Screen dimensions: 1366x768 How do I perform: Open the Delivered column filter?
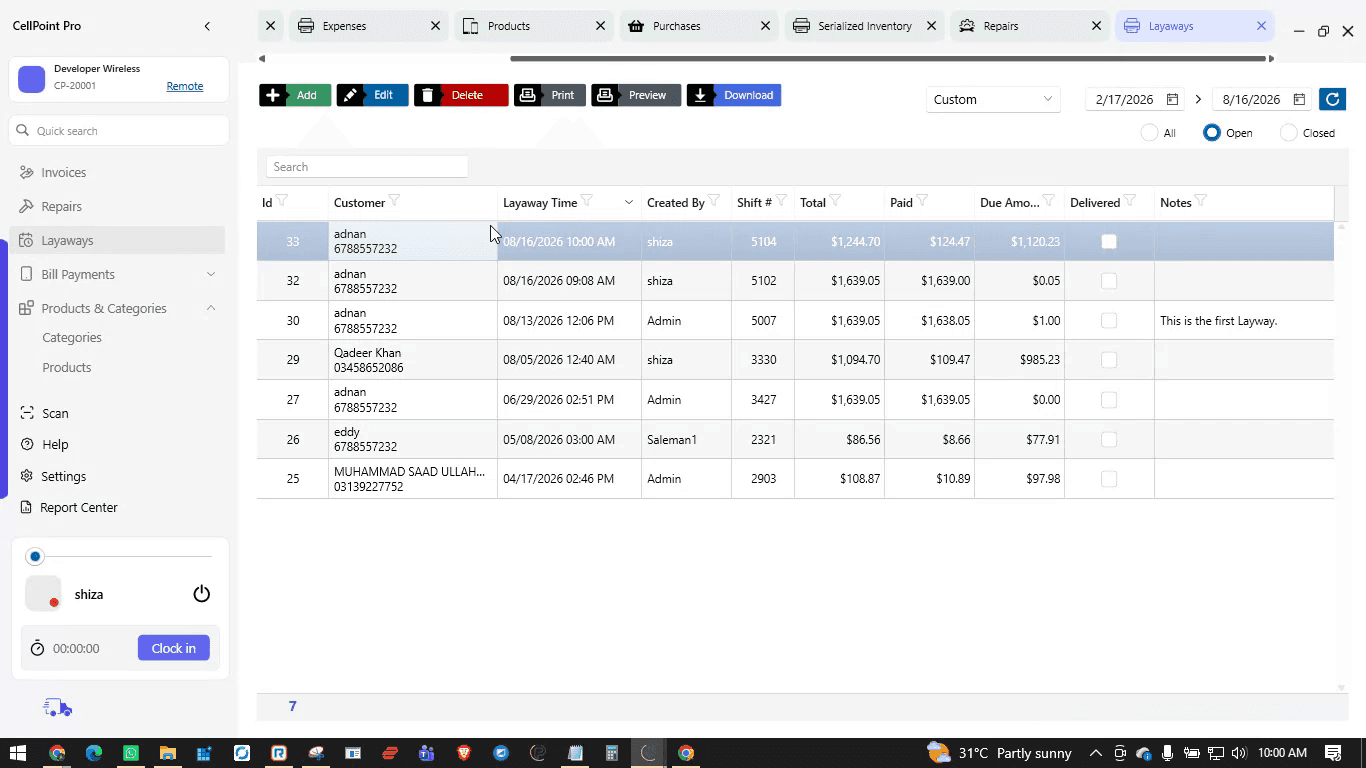pos(1129,201)
